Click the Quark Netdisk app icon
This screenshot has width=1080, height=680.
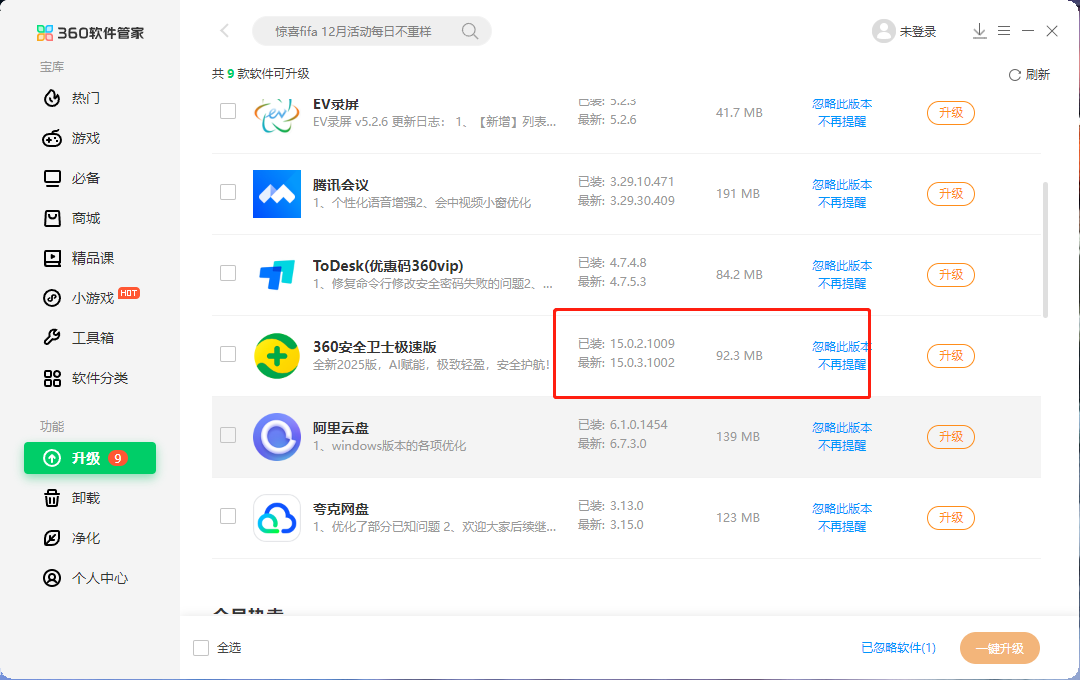(x=277, y=517)
